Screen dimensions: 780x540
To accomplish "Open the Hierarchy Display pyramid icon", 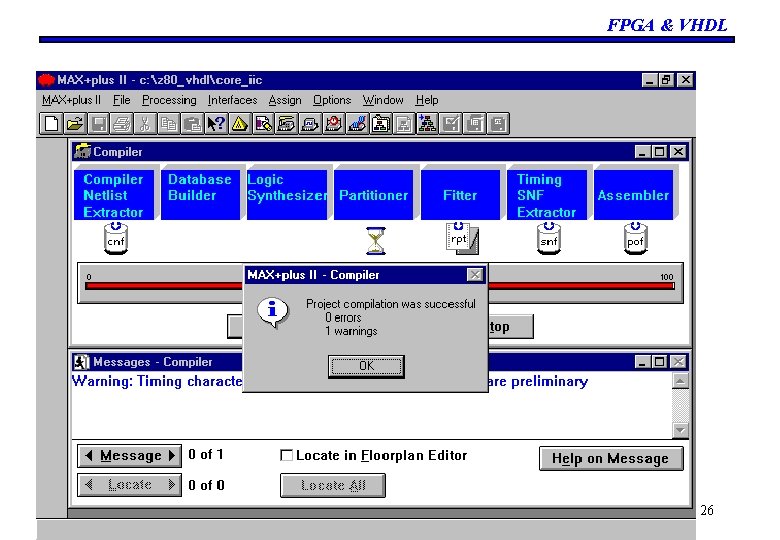I will 239,124.
